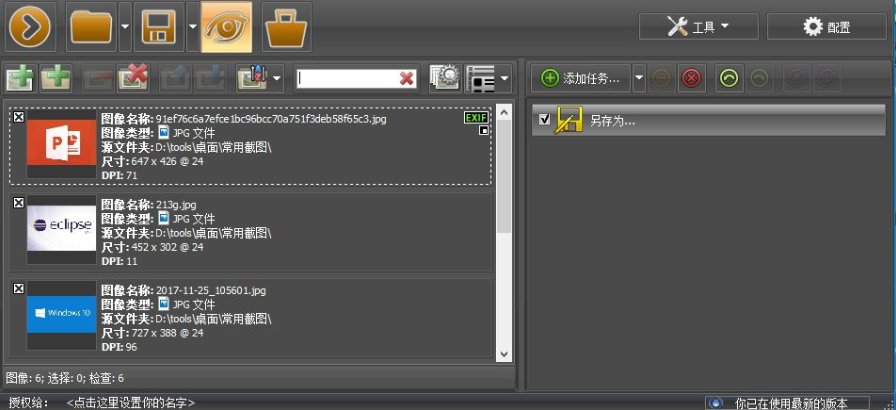896x410 pixels.
Task: Open the shopping bag store icon
Action: pos(287,26)
